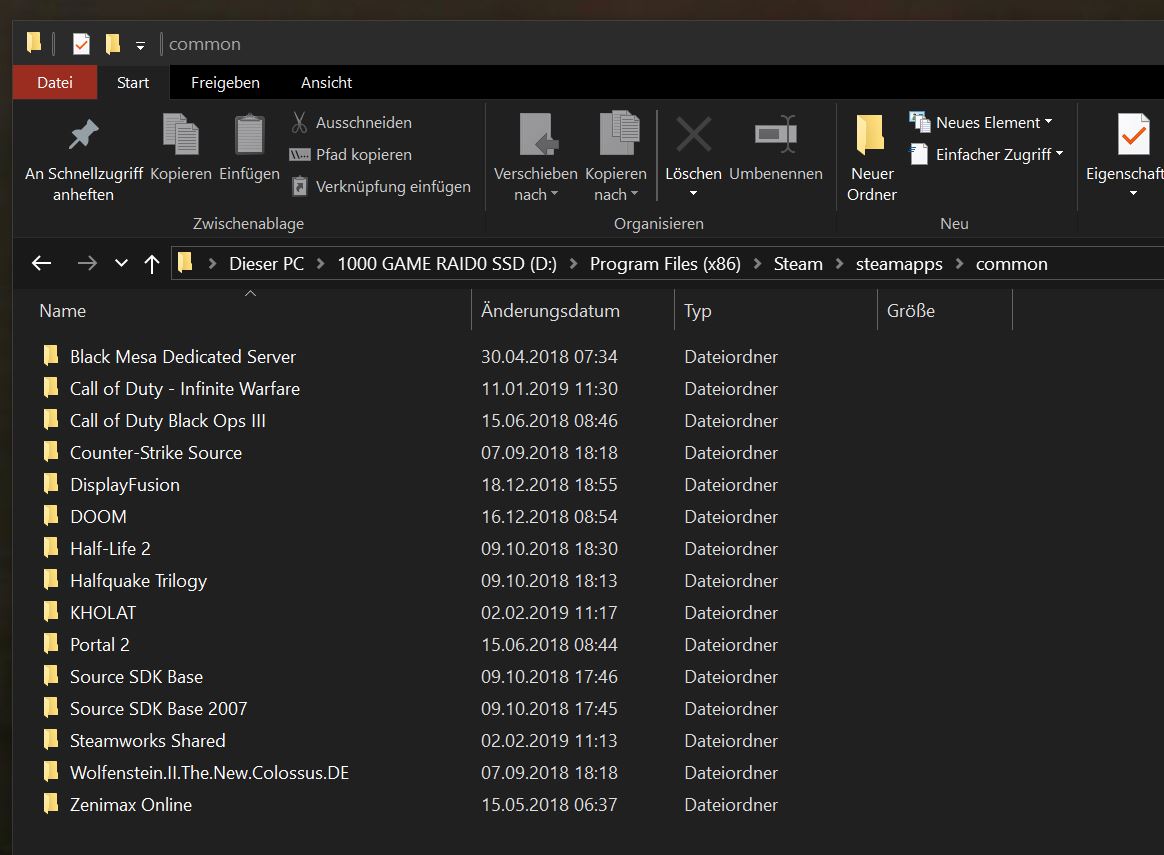The image size is (1164, 855).
Task: Select Counter-Strike Source folder
Action: (x=156, y=453)
